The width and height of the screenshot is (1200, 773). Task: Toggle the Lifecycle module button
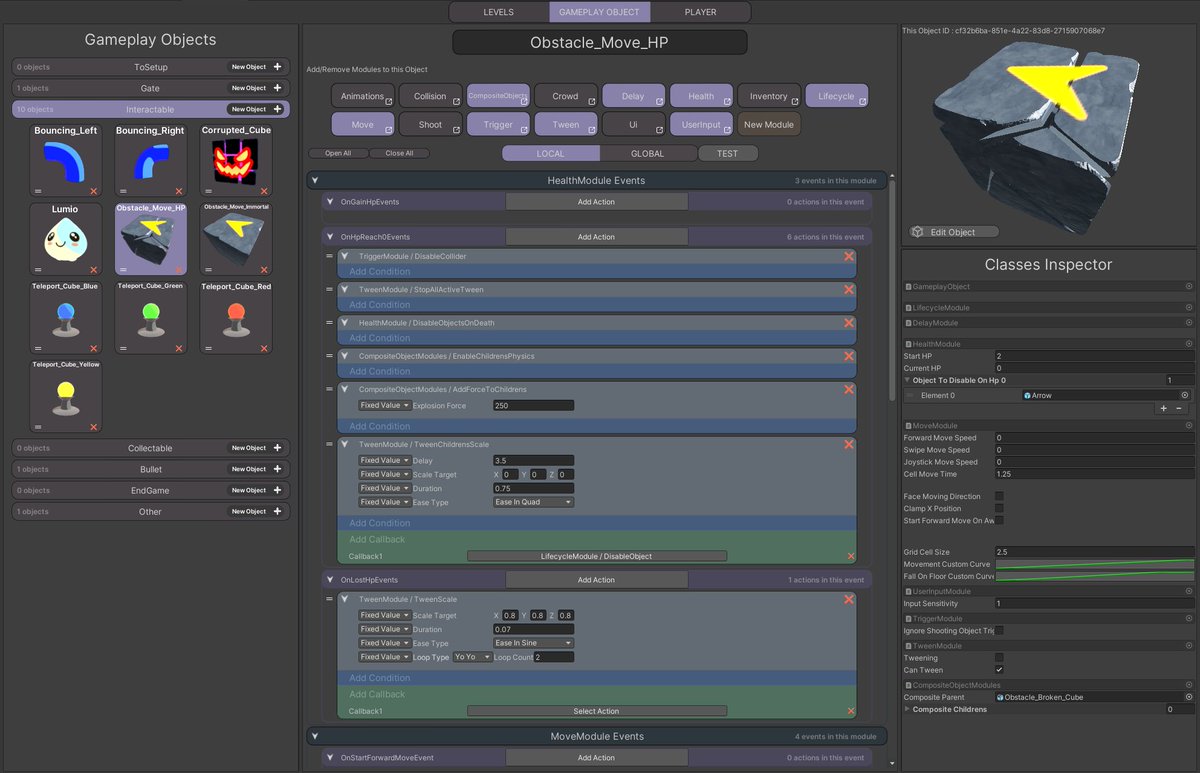[x=836, y=96]
